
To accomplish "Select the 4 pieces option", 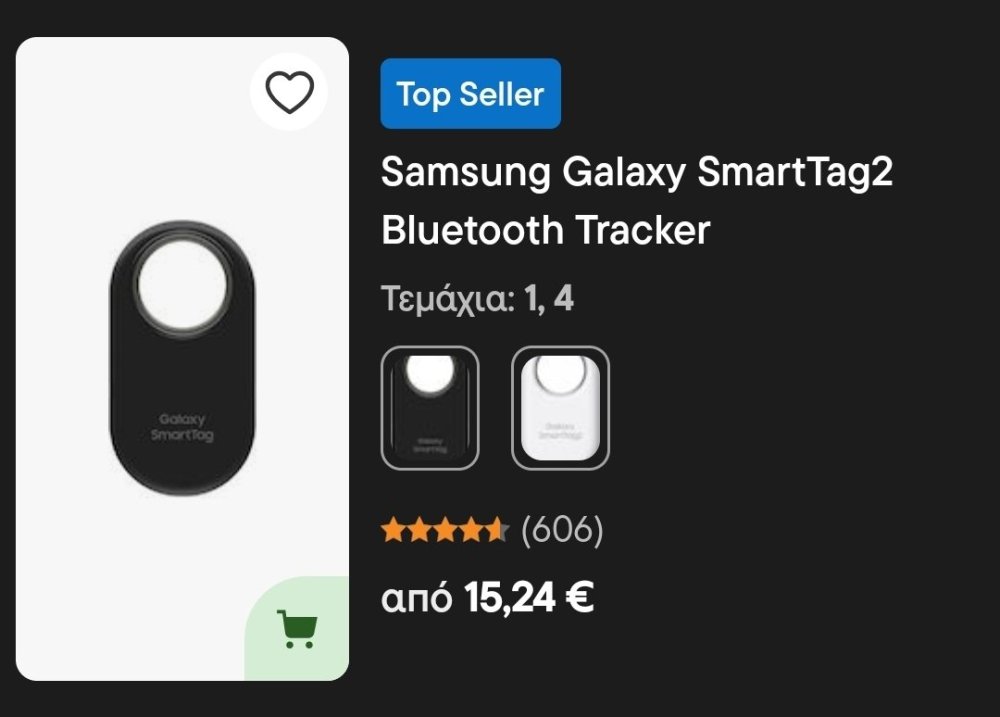I will (x=564, y=299).
